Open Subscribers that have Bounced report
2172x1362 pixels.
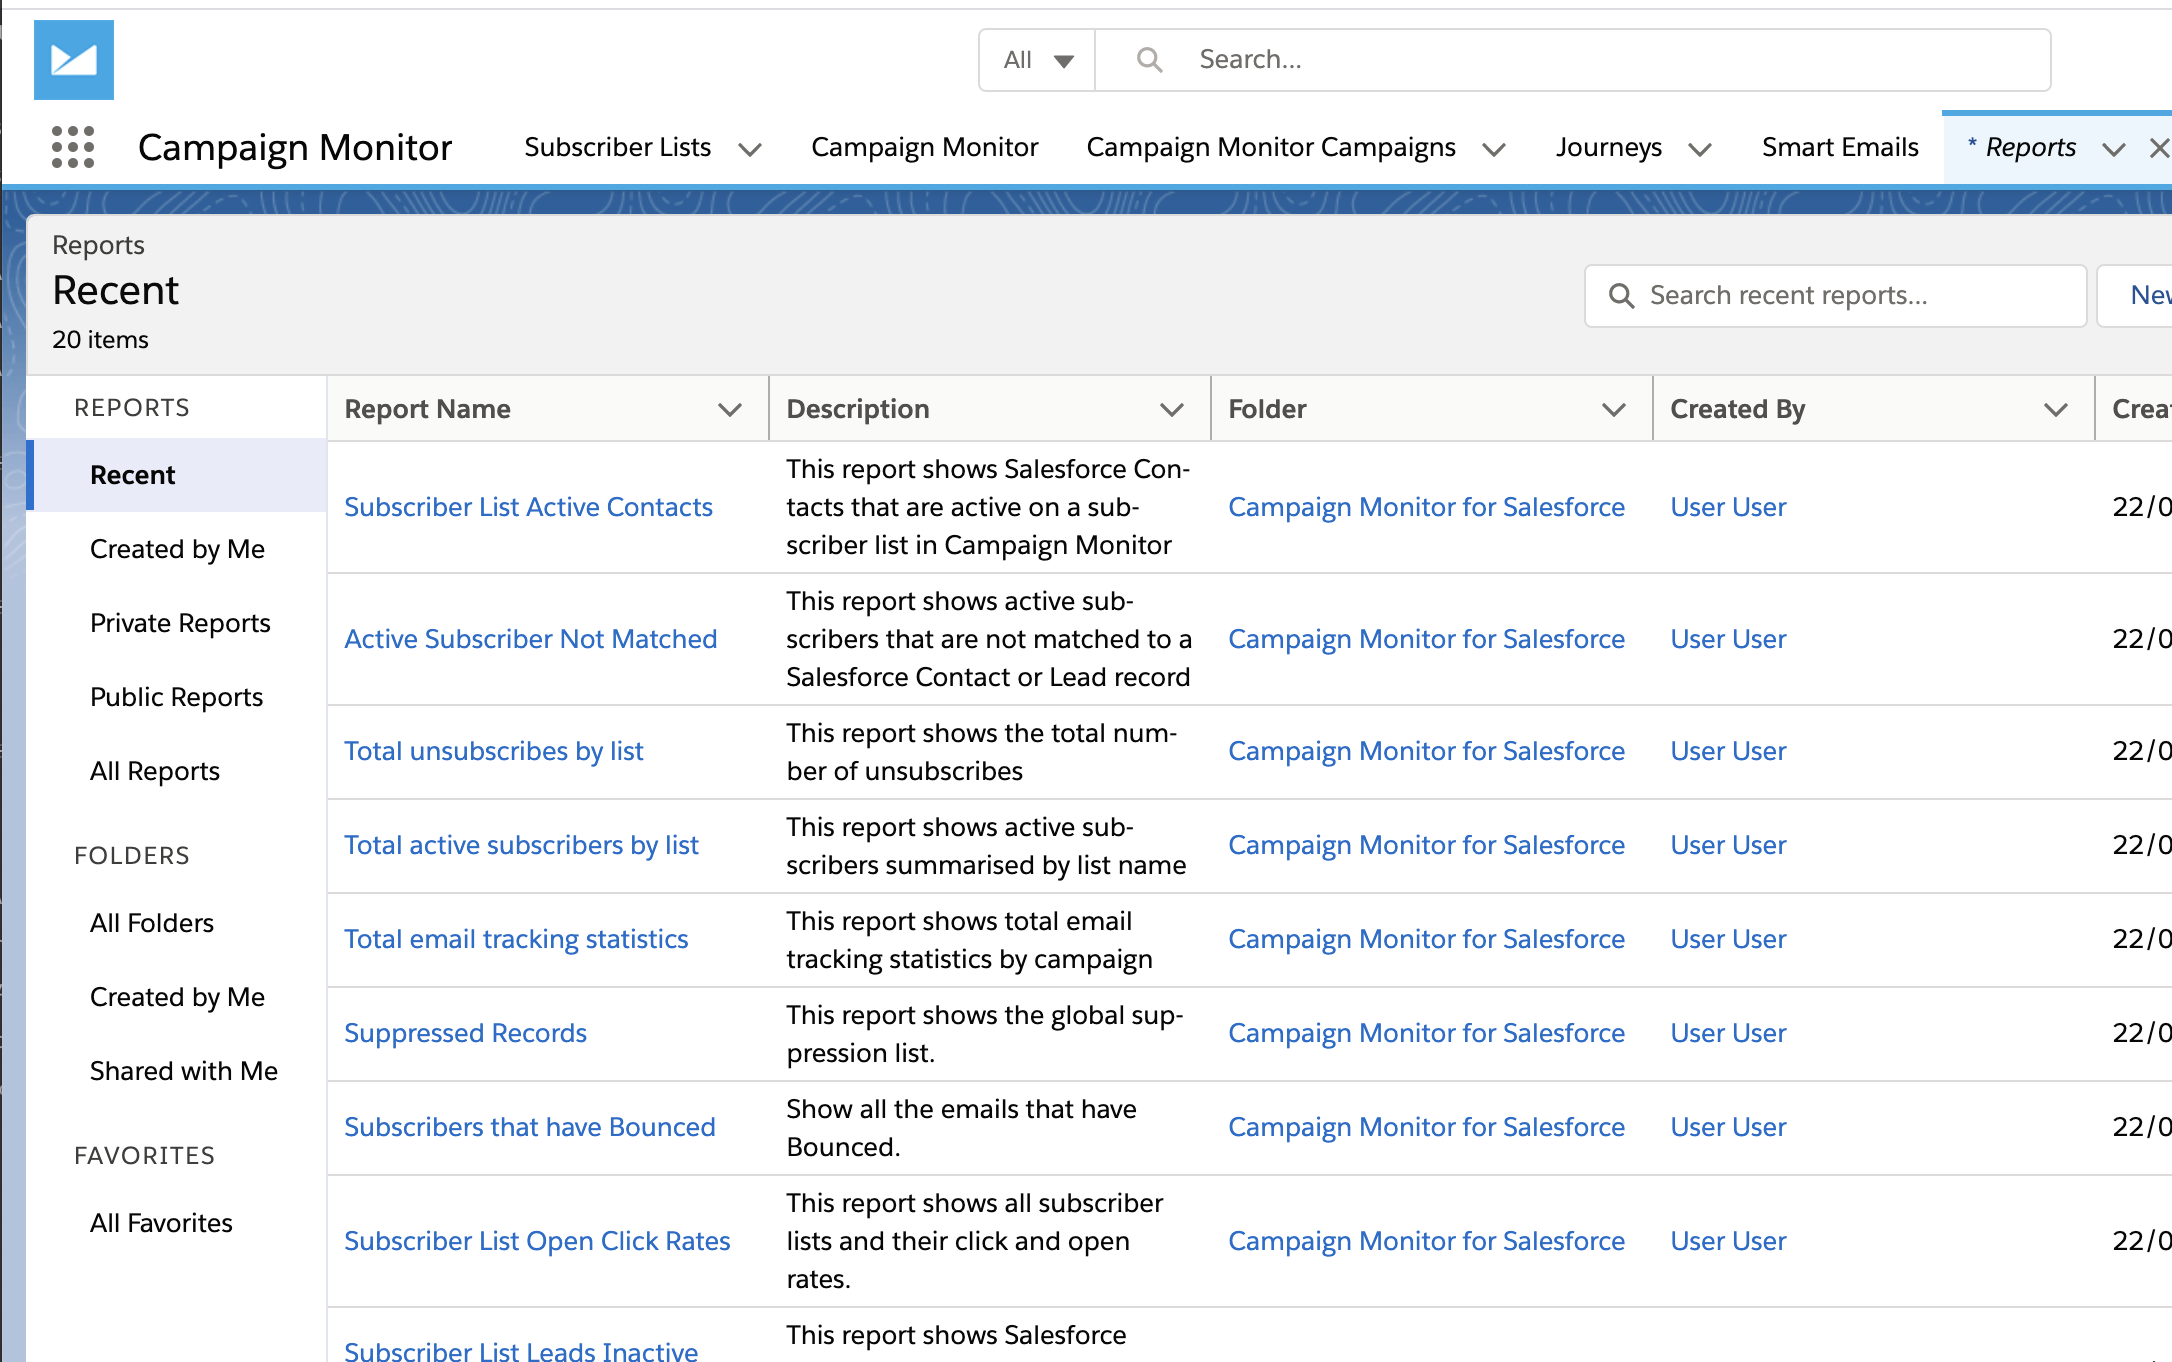[x=530, y=1127]
